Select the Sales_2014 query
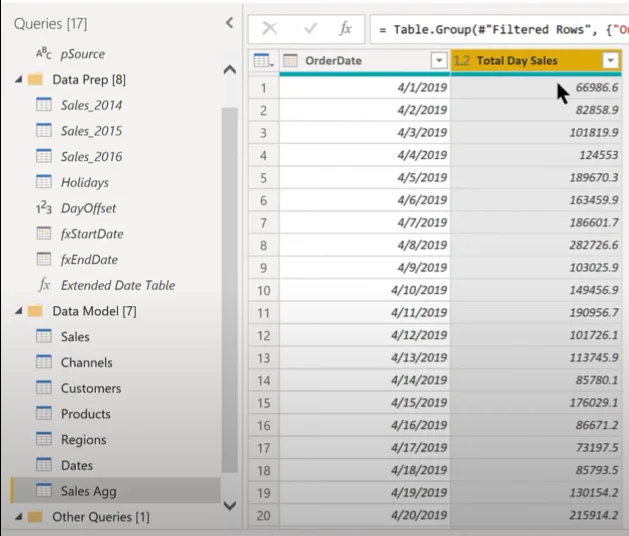This screenshot has width=629, height=536. click(x=91, y=105)
